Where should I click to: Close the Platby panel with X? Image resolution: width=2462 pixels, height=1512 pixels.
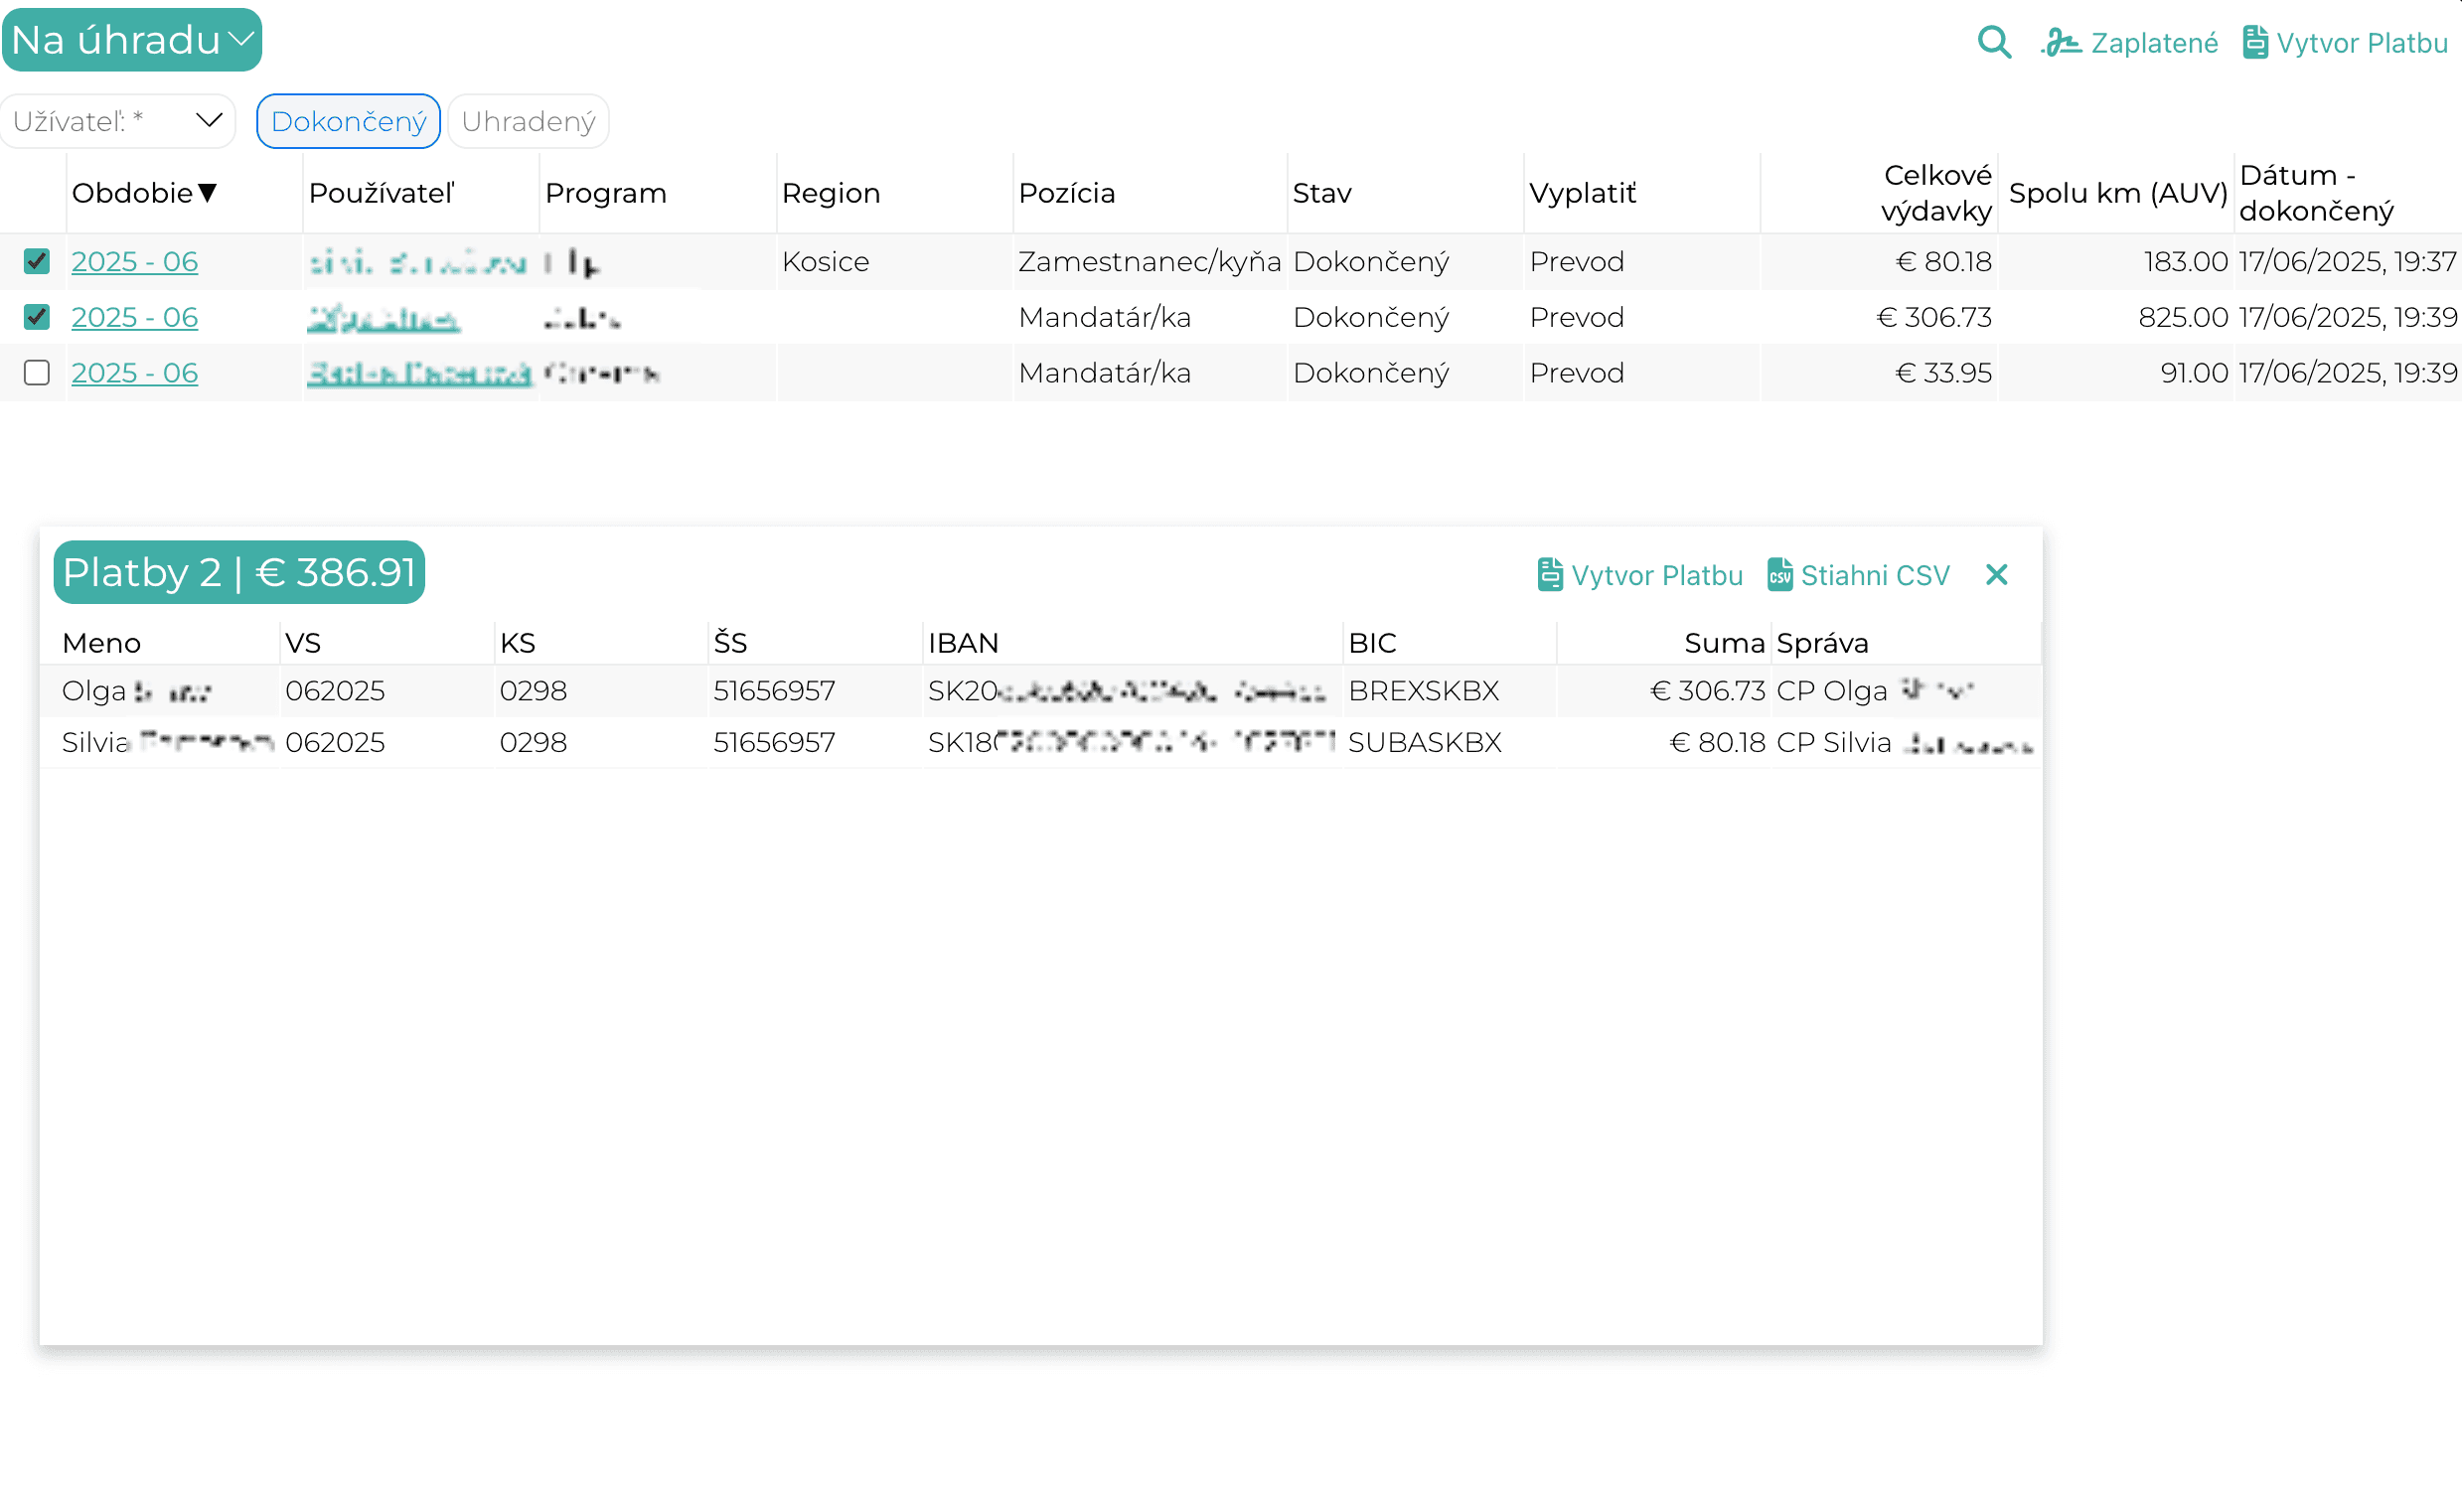[x=1996, y=575]
